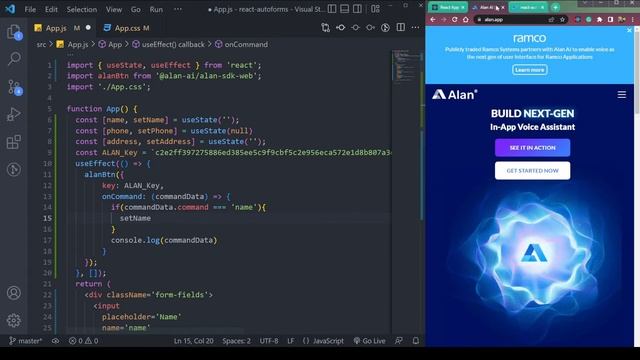This screenshot has height=360, width=640.
Task: Click the UTF-8 encoding status entry
Action: [269, 341]
